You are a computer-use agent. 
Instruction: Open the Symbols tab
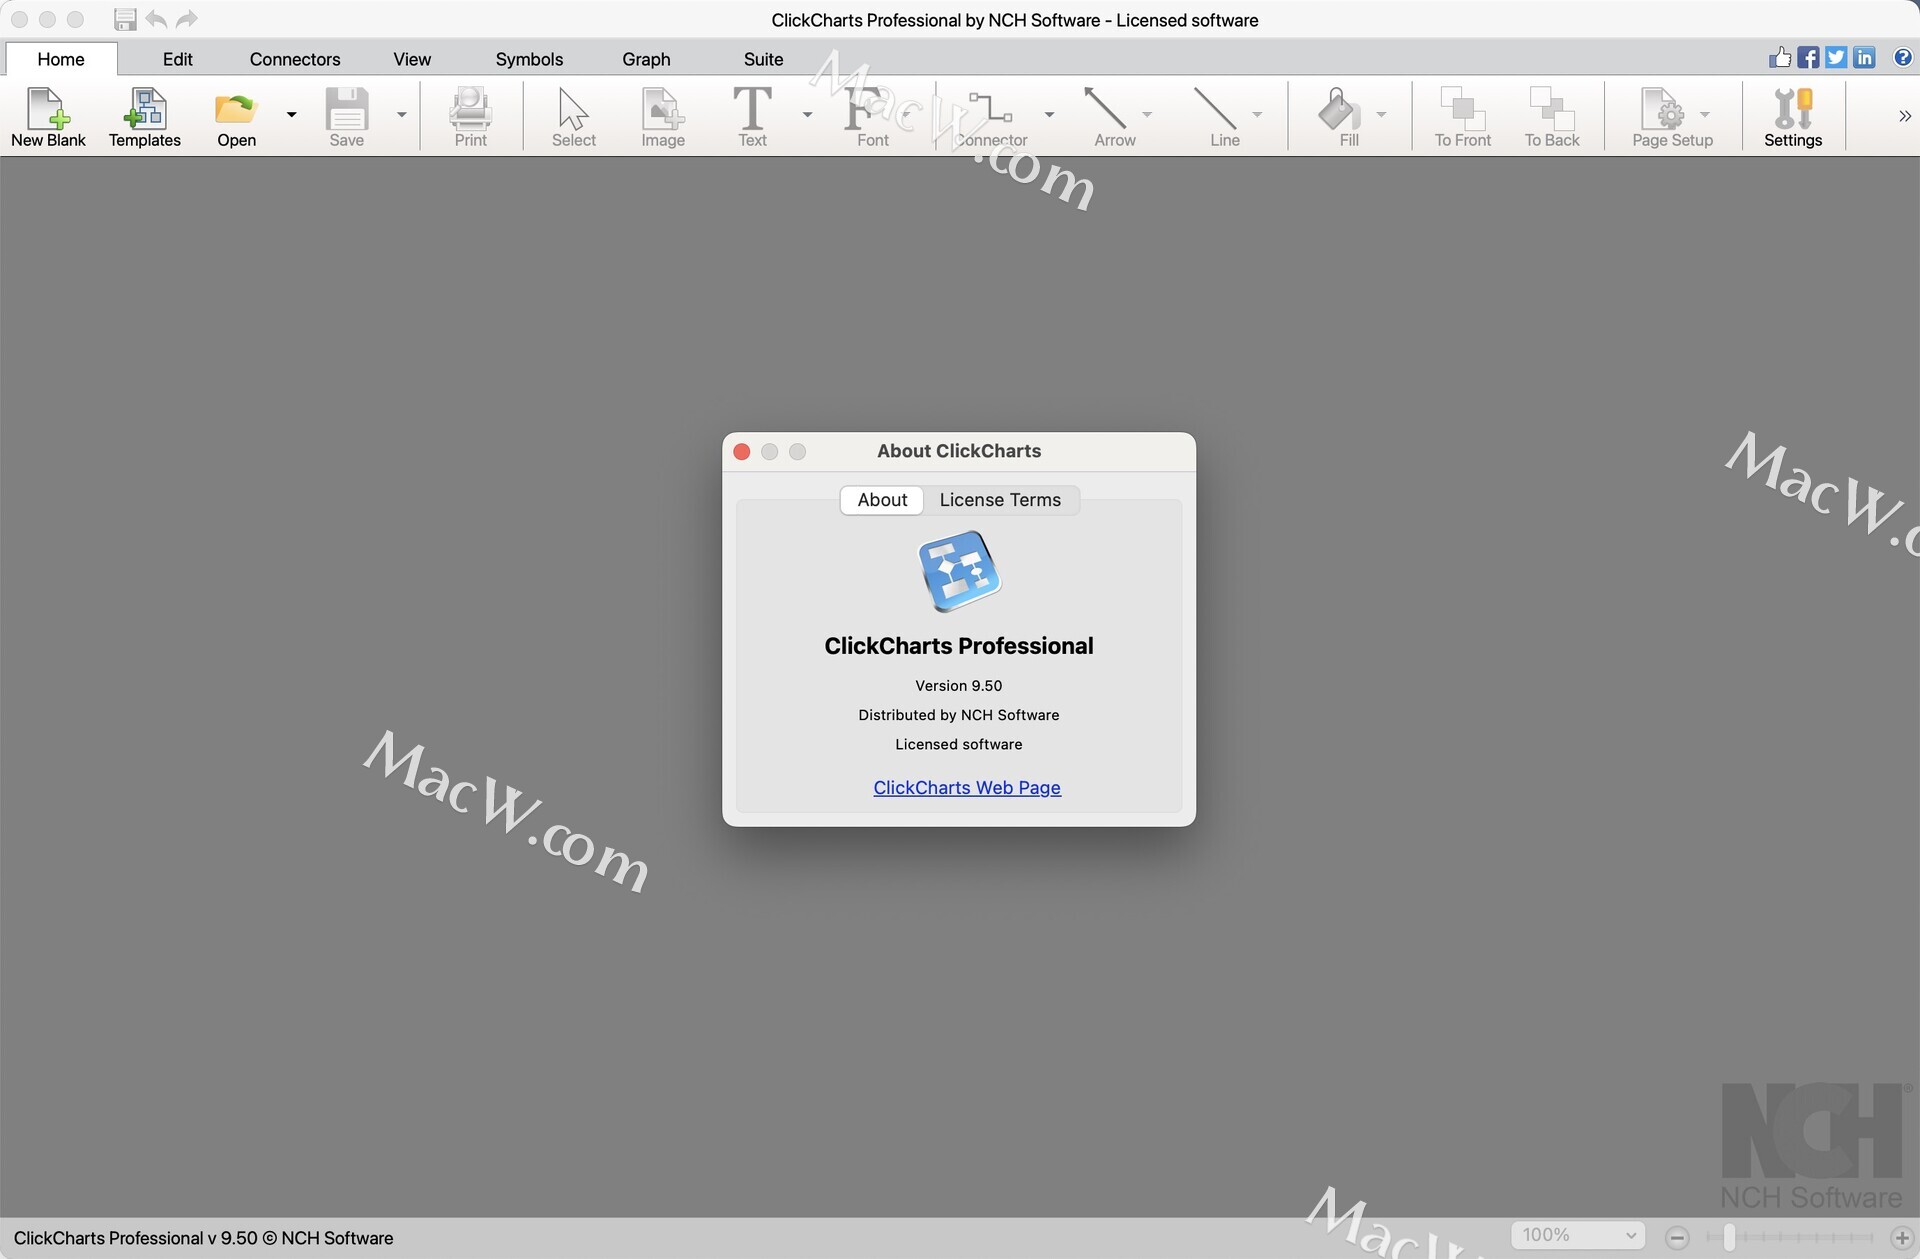coord(529,59)
